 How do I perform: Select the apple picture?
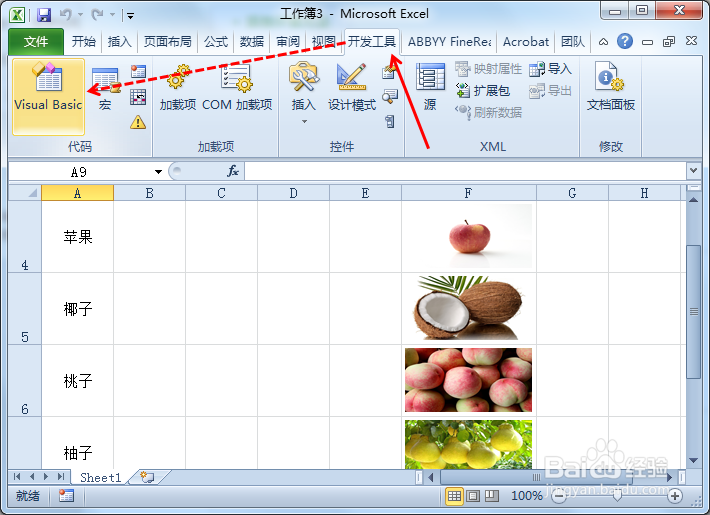469,236
